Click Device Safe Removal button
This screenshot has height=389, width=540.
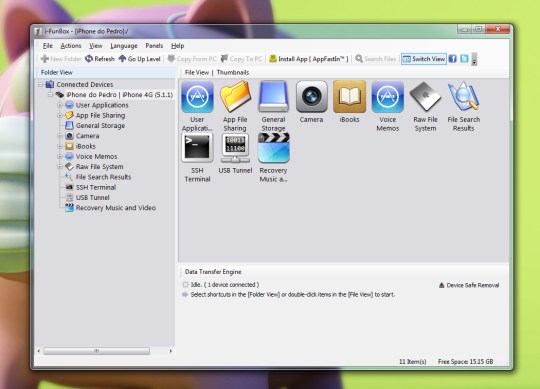469,285
